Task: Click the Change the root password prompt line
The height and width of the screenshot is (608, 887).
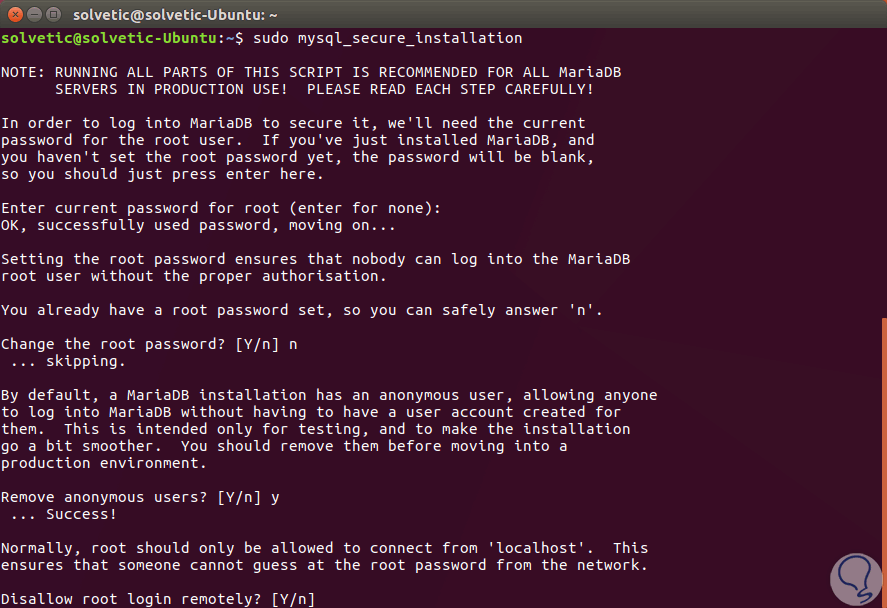Action: tap(149, 344)
